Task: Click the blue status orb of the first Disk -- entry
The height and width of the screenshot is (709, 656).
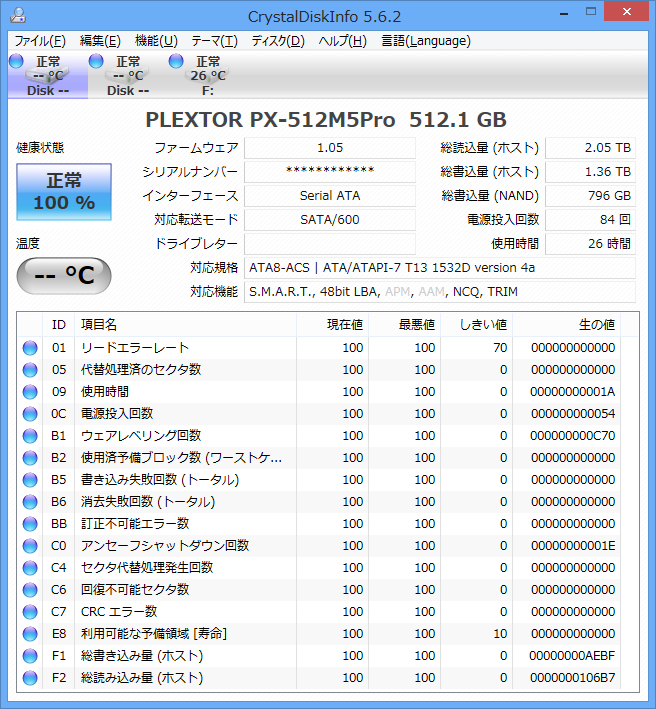Action: pyautogui.click(x=16, y=61)
